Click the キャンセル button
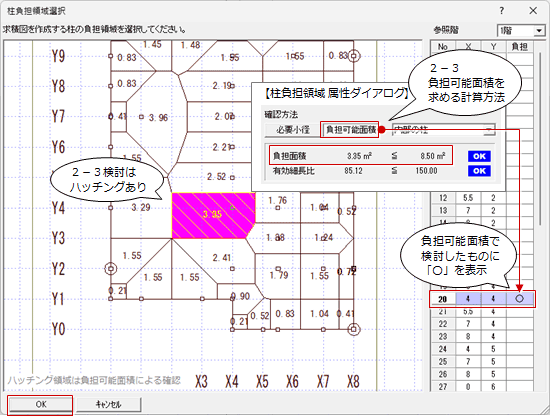 point(109,405)
